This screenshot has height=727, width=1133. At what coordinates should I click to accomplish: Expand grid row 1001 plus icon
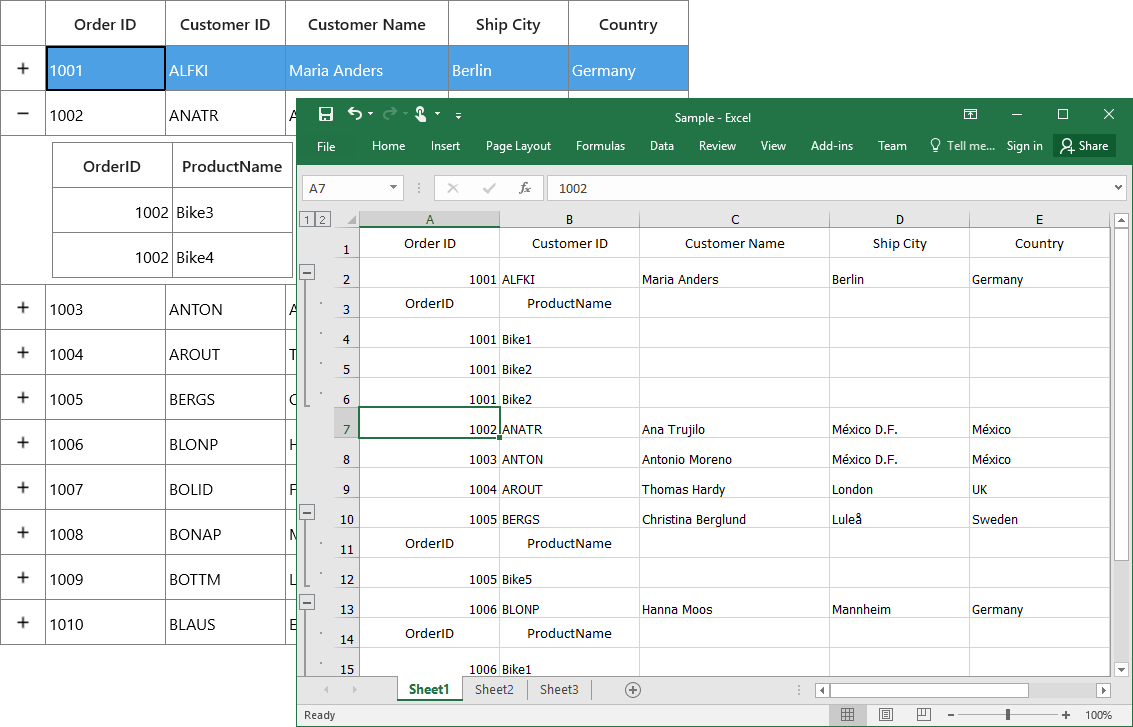(23, 68)
